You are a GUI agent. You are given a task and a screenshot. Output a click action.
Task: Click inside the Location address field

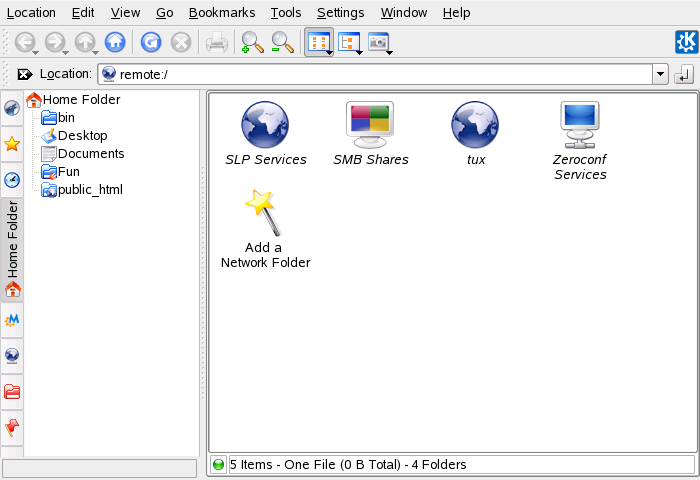click(x=380, y=74)
